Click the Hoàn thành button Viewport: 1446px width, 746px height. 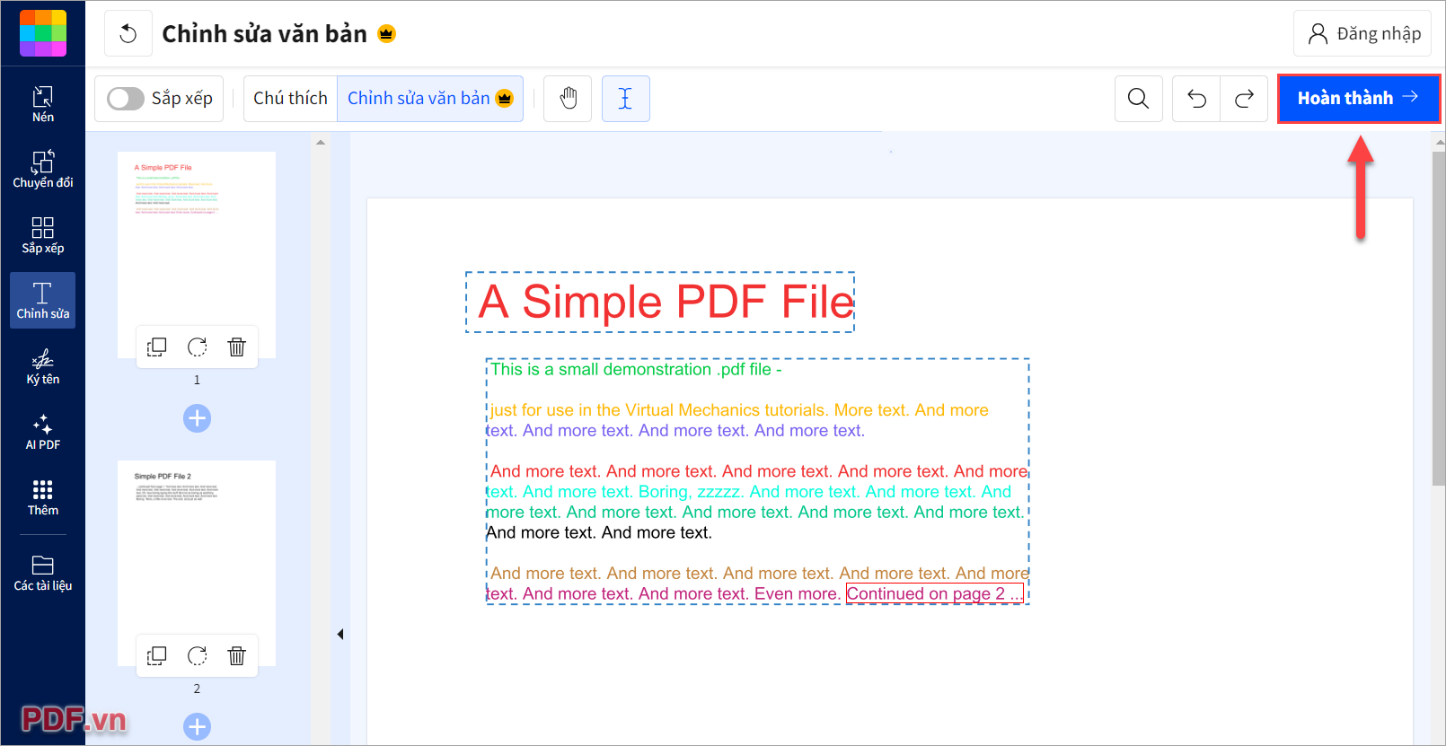[1359, 98]
